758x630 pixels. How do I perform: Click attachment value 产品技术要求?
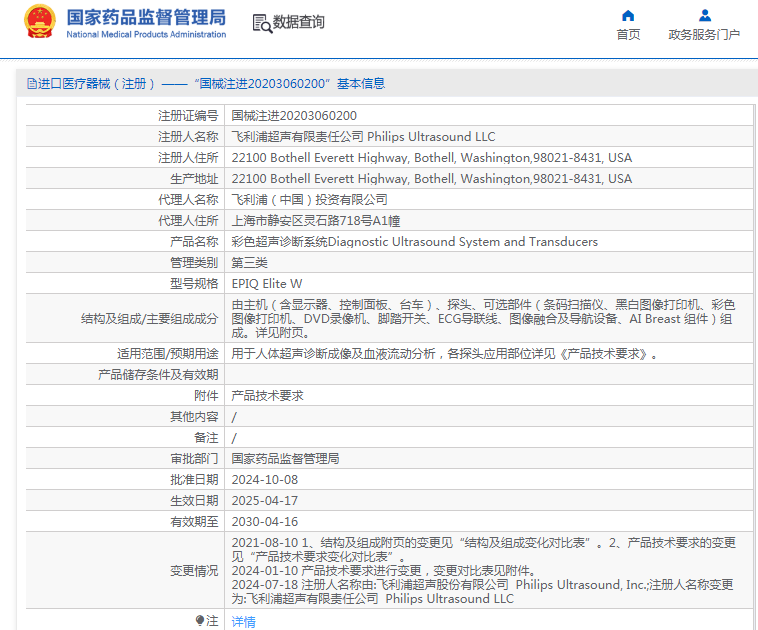click(267, 396)
